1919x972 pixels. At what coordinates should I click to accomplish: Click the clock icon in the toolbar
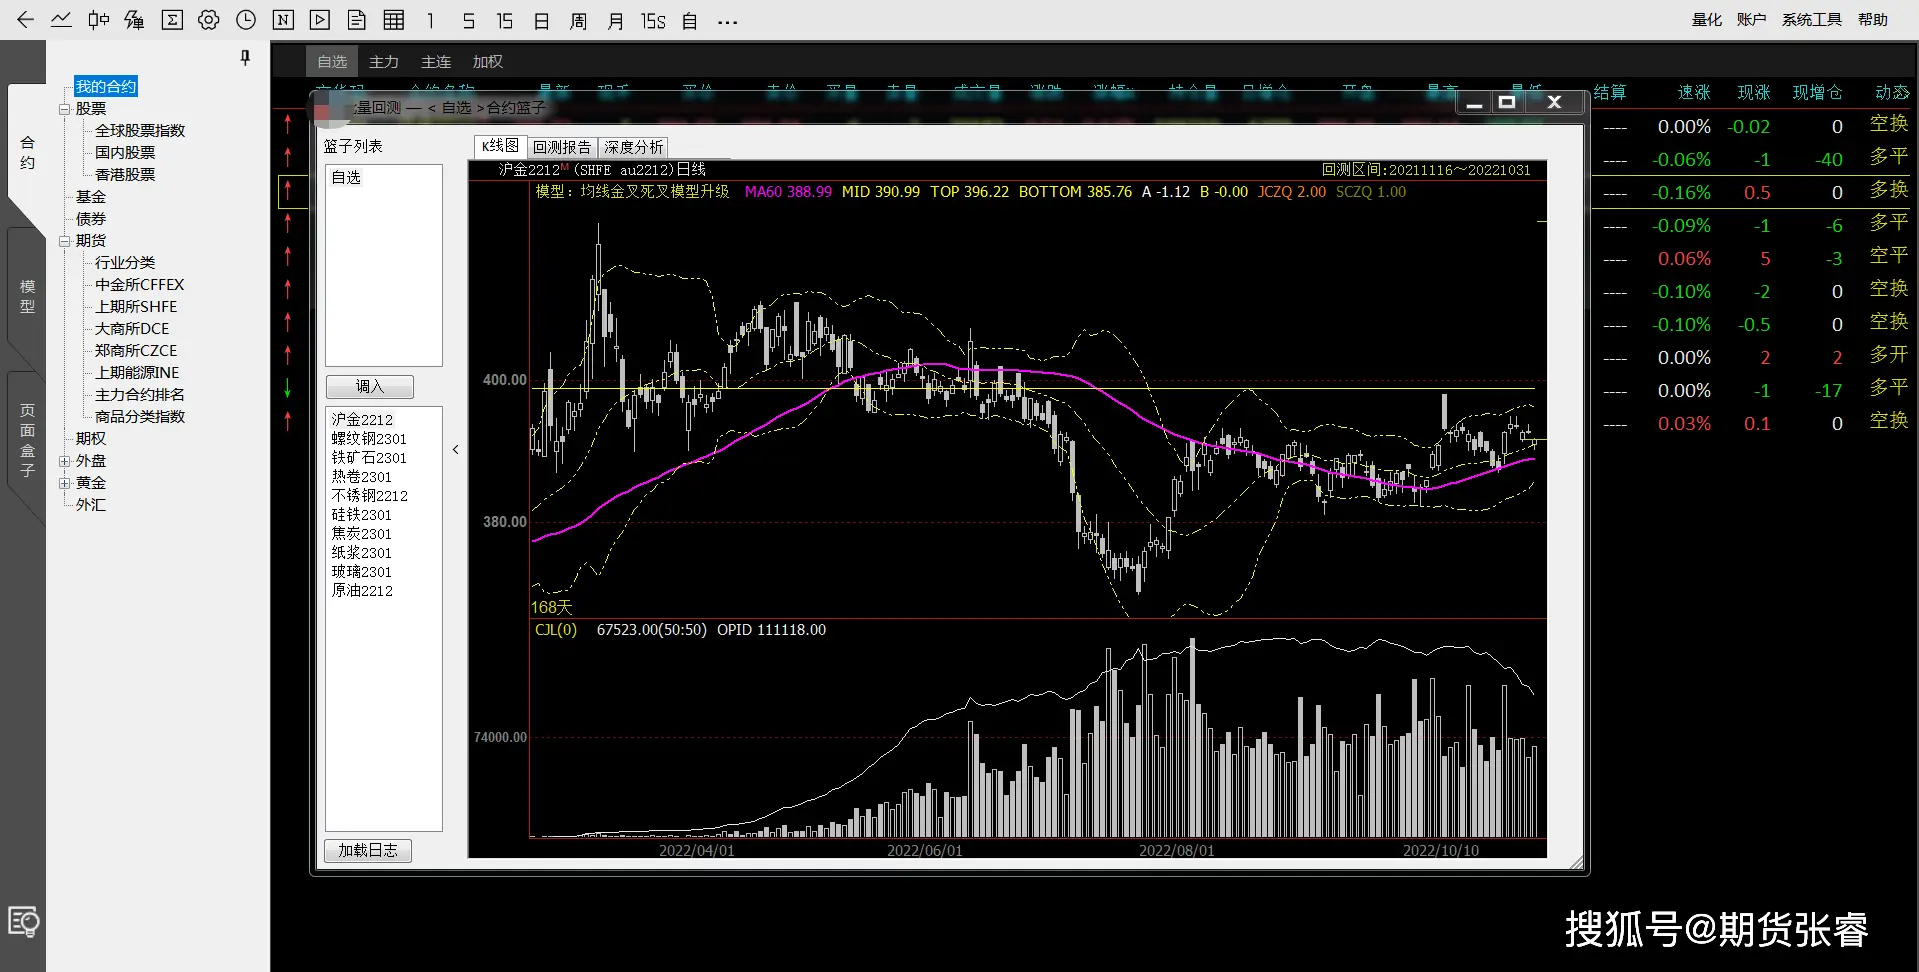click(x=246, y=20)
